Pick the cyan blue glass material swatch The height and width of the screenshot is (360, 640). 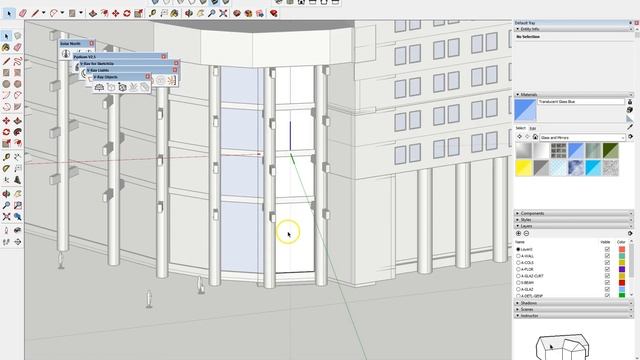click(593, 168)
